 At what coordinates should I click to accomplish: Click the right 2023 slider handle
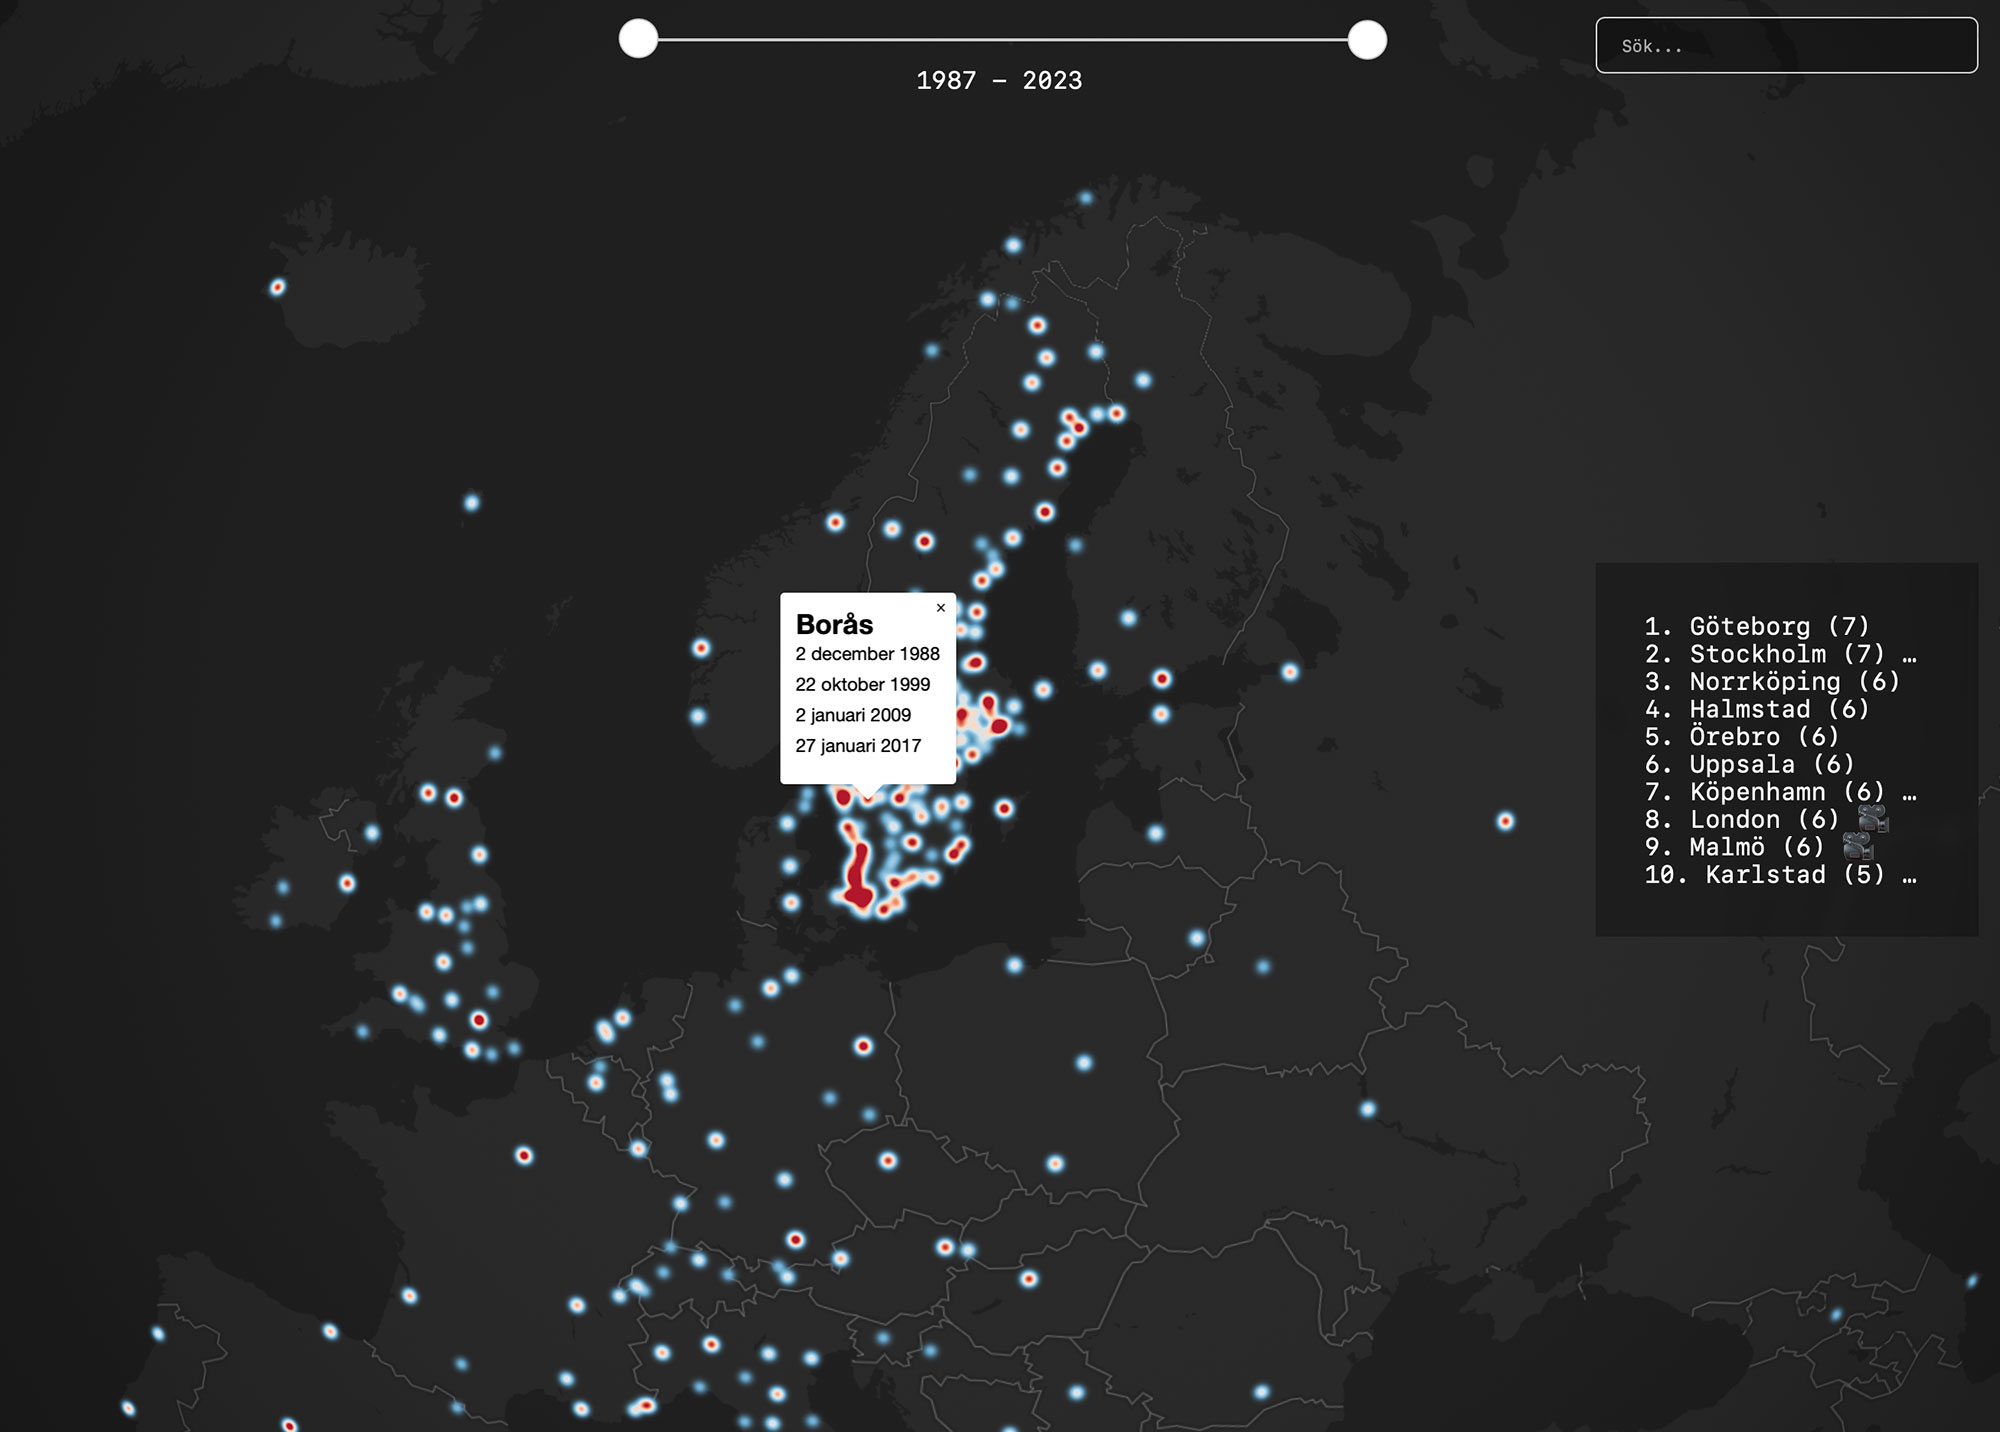coord(1367,40)
